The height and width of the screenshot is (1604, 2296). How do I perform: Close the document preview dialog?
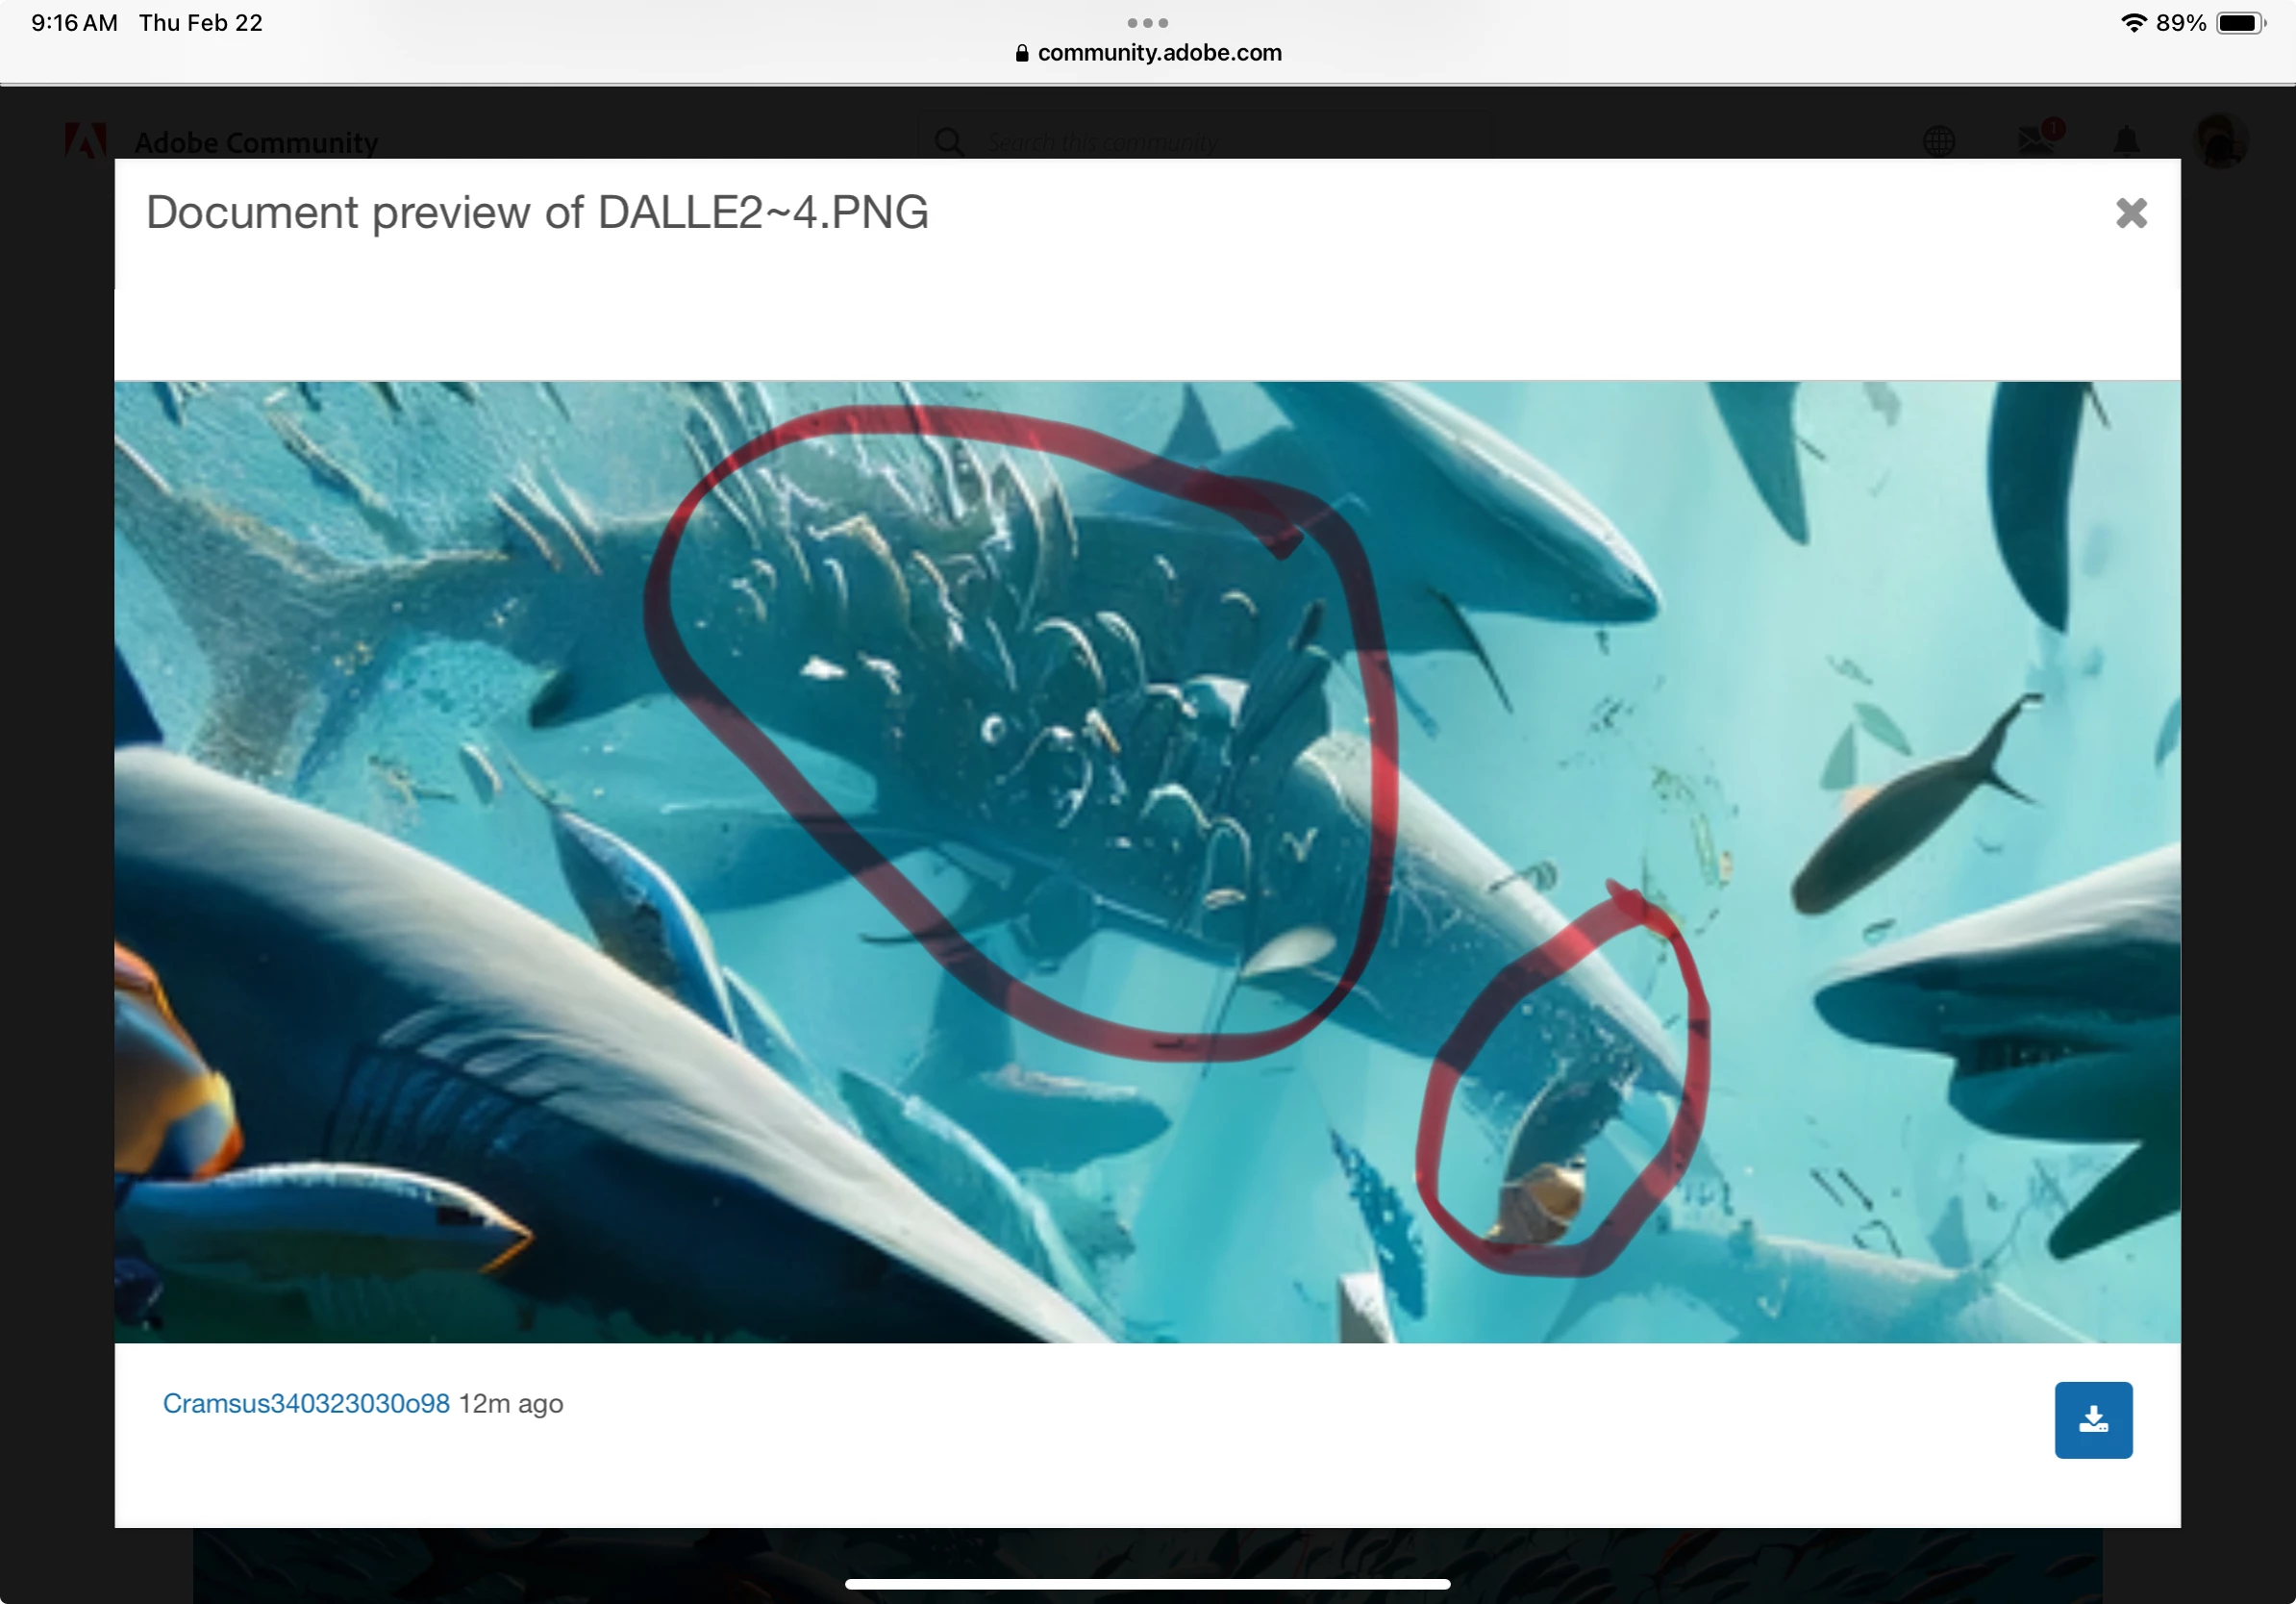(2130, 213)
